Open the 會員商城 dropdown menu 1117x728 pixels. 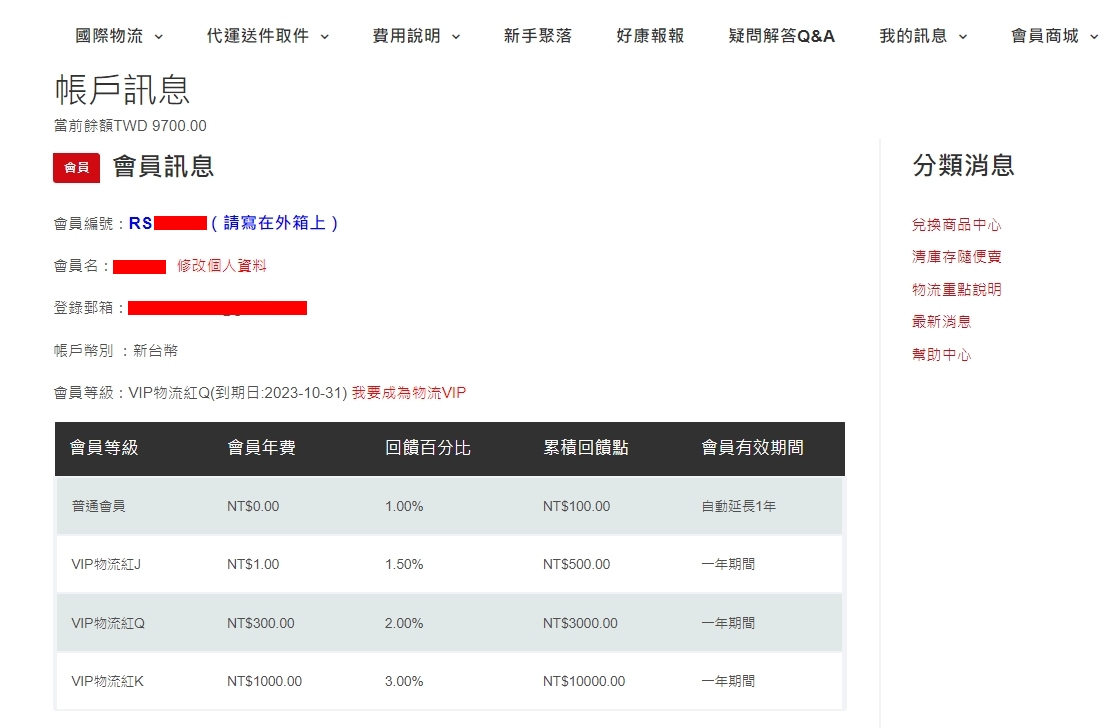coord(1054,36)
